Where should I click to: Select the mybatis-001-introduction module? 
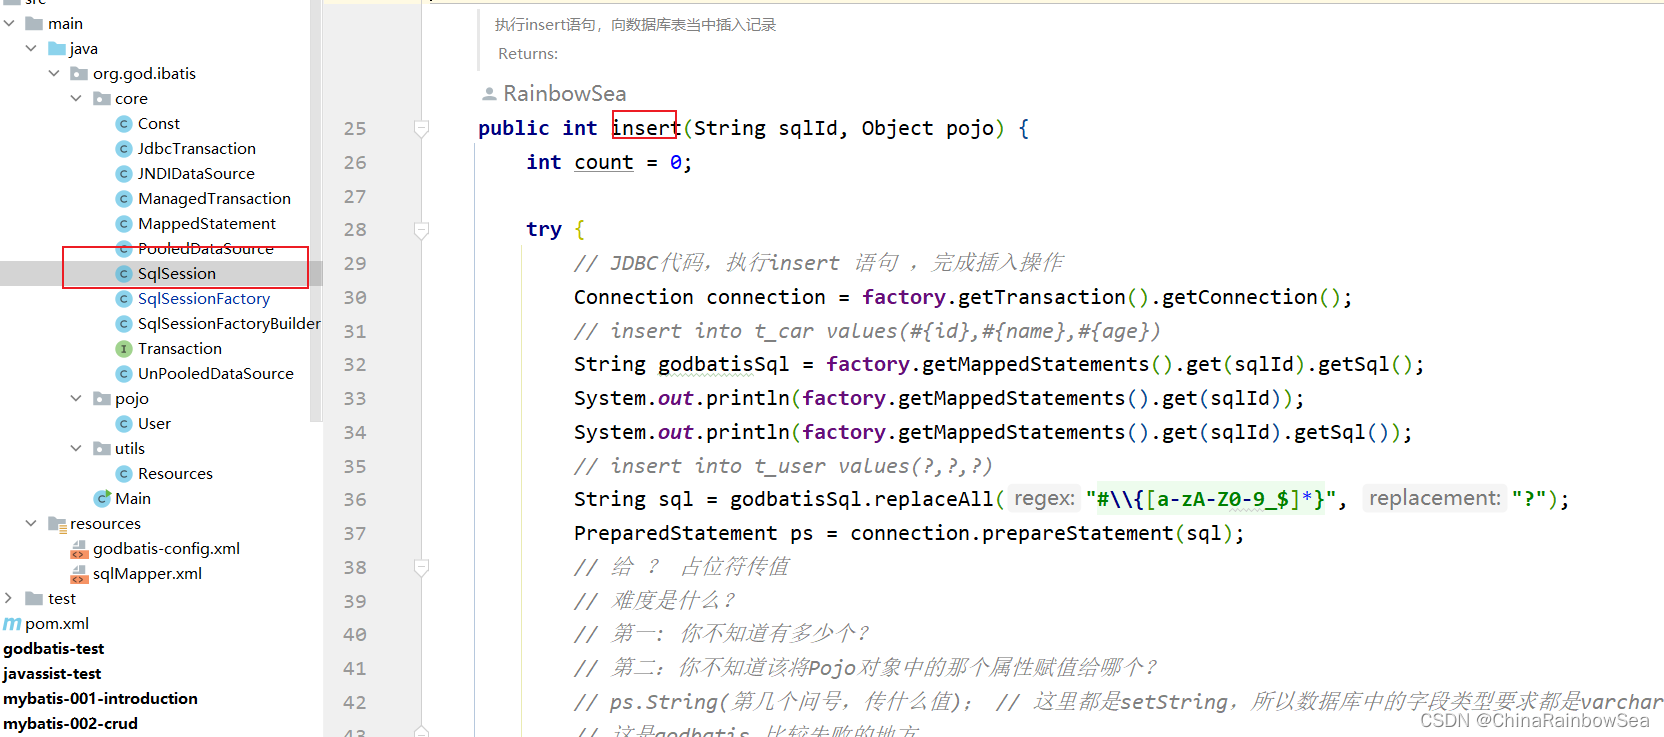point(100,698)
